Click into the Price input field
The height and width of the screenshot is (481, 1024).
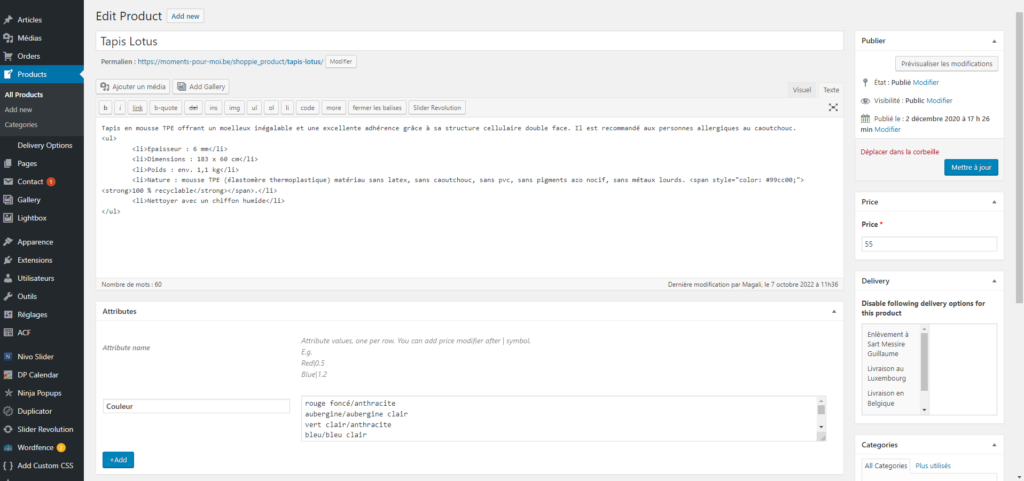(929, 244)
